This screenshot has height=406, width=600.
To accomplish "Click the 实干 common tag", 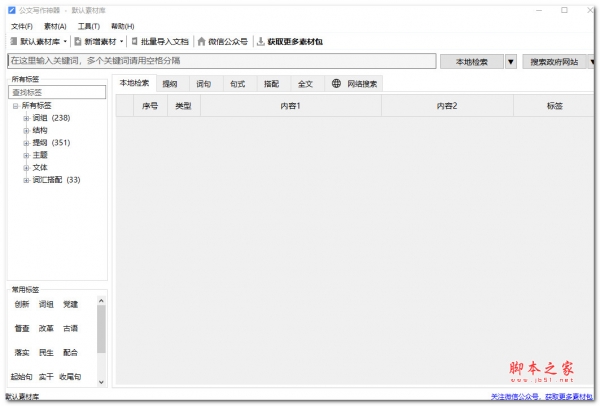I will coord(46,377).
